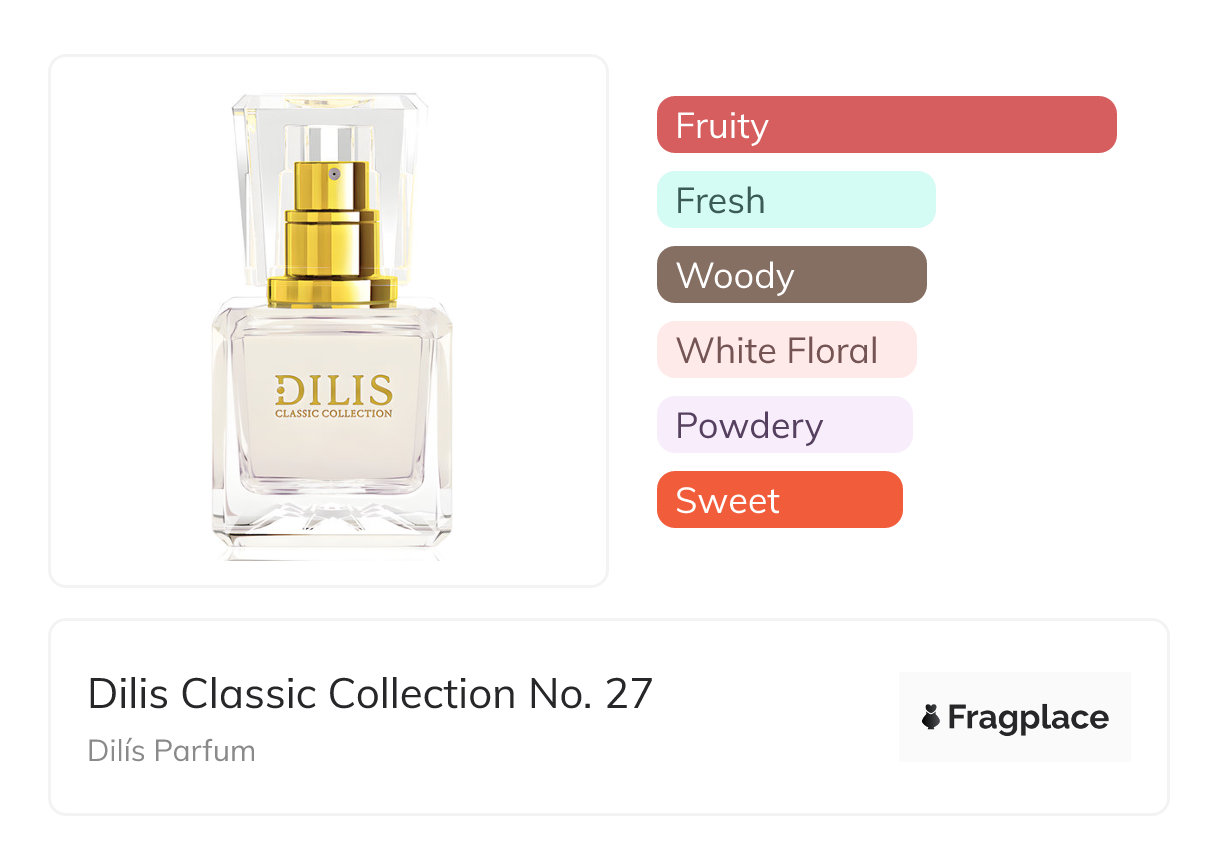Click the Powdery accord bar
Viewport: 1218px width, 864px height.
[784, 425]
